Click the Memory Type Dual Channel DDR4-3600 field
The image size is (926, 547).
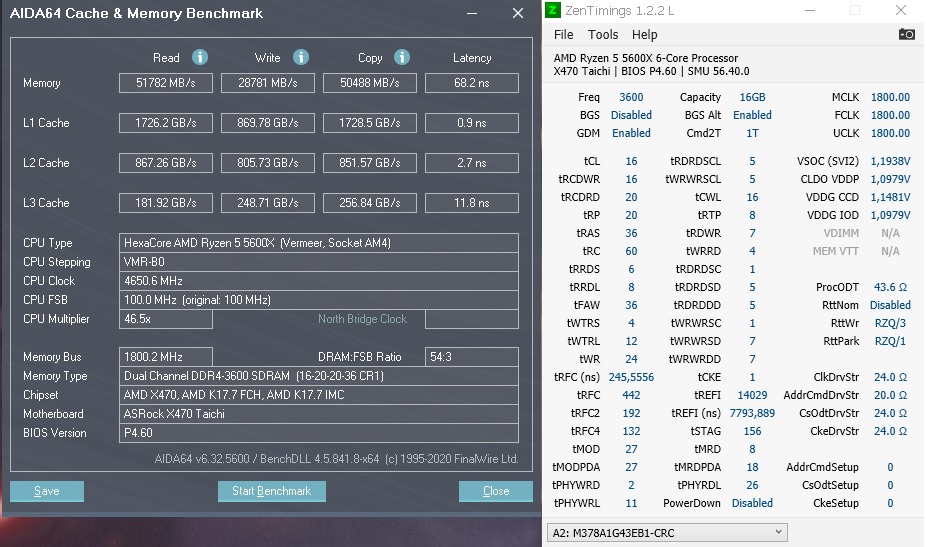[319, 376]
